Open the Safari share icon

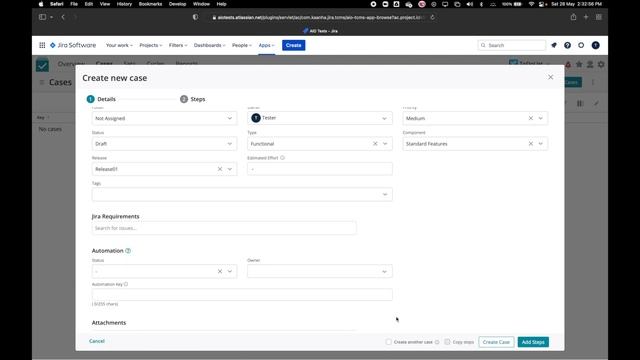573,17
